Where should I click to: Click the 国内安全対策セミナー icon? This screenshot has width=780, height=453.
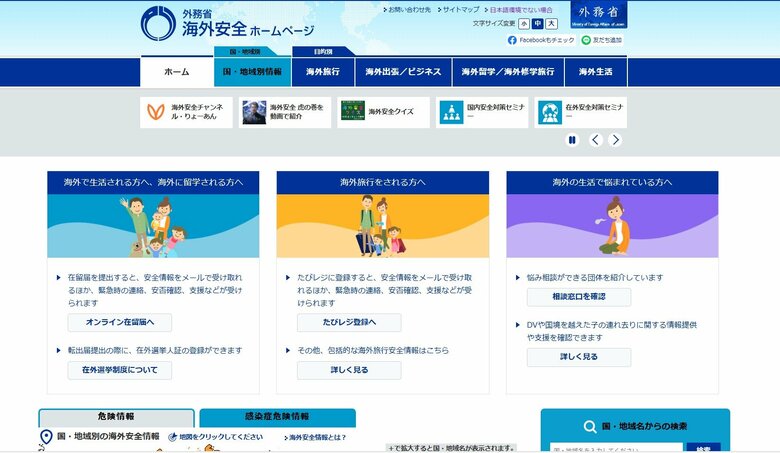451,112
